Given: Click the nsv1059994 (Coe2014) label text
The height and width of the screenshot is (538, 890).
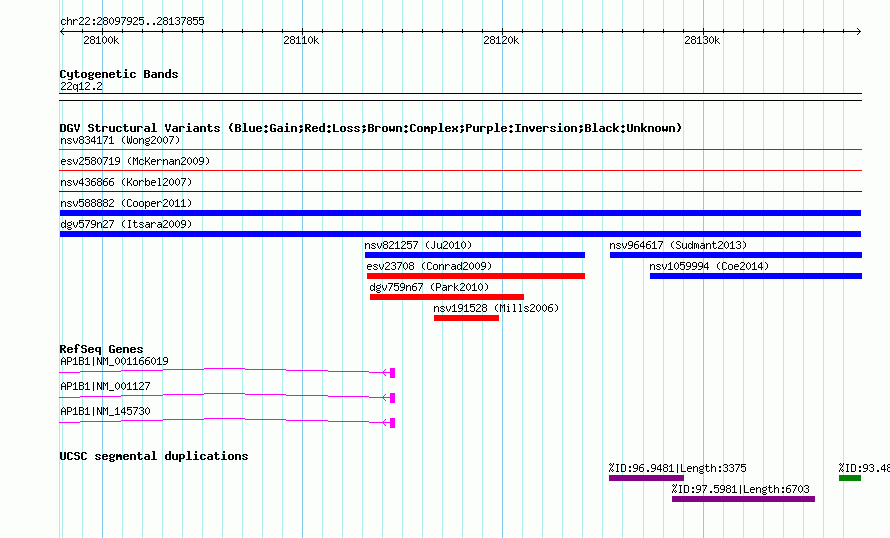Looking at the screenshot, I should [710, 266].
